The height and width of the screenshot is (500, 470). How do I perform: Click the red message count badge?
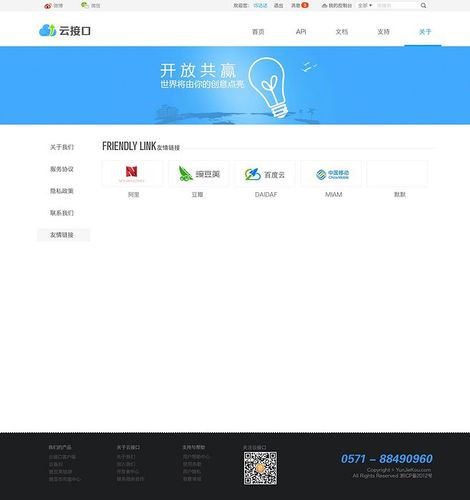click(305, 5)
